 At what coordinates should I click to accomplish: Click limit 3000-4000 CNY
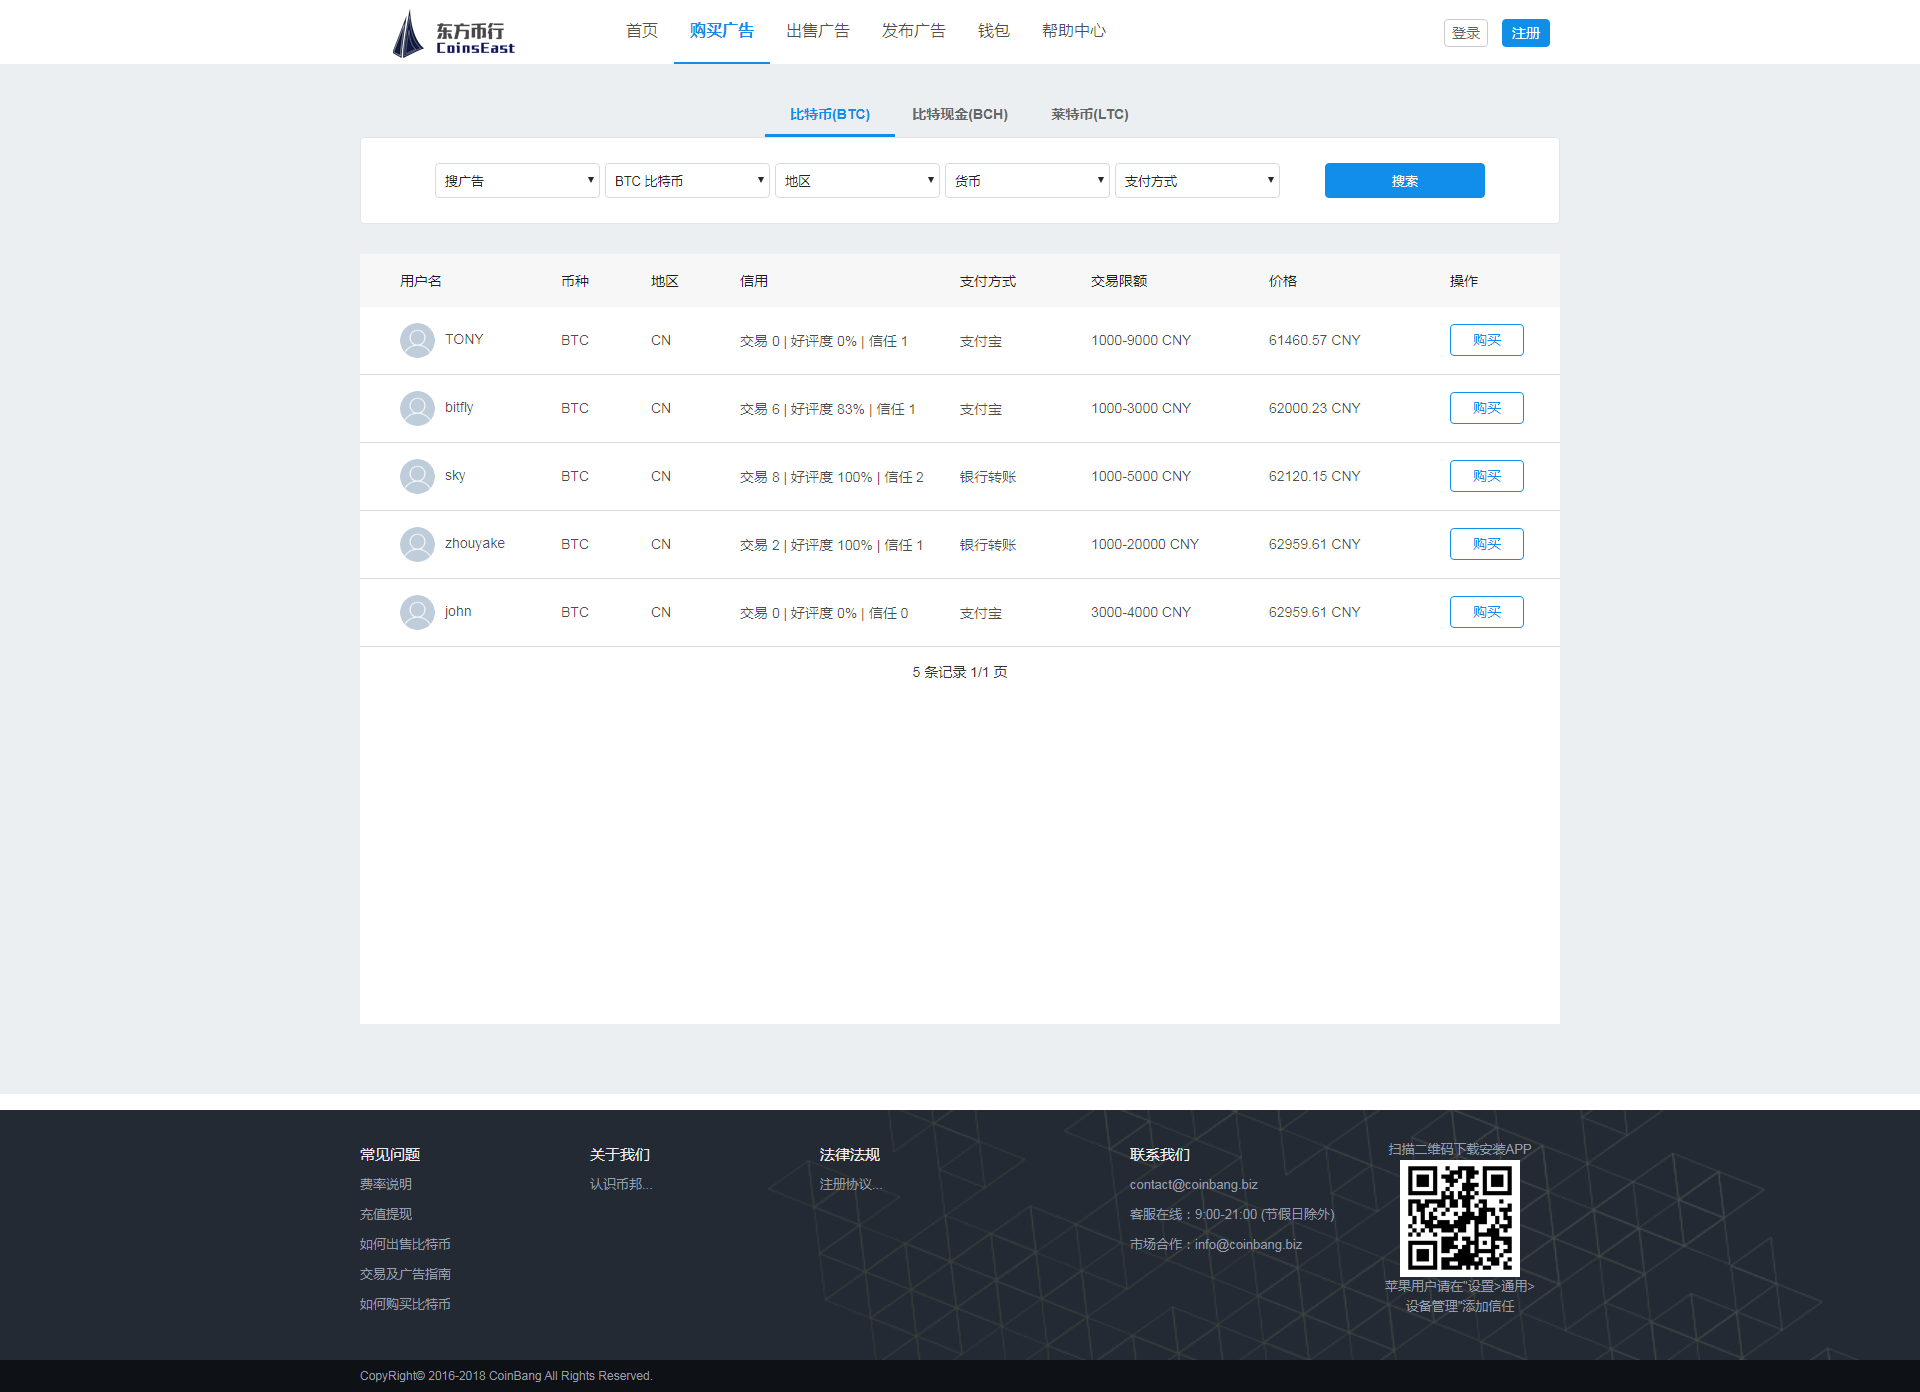click(1141, 612)
